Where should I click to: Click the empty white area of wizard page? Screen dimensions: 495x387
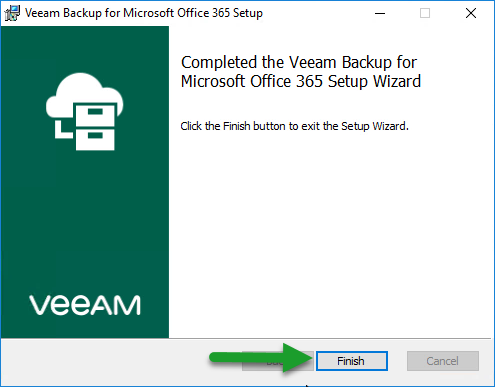330,233
